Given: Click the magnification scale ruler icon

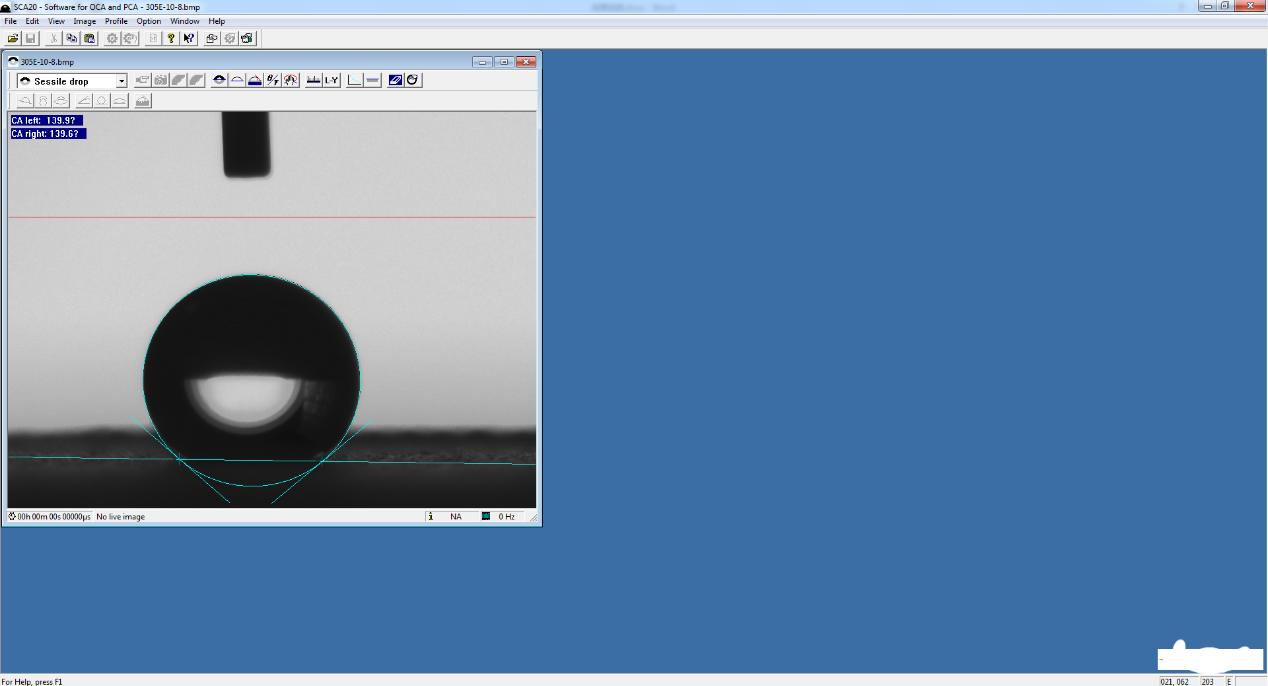Looking at the screenshot, I should point(313,80).
